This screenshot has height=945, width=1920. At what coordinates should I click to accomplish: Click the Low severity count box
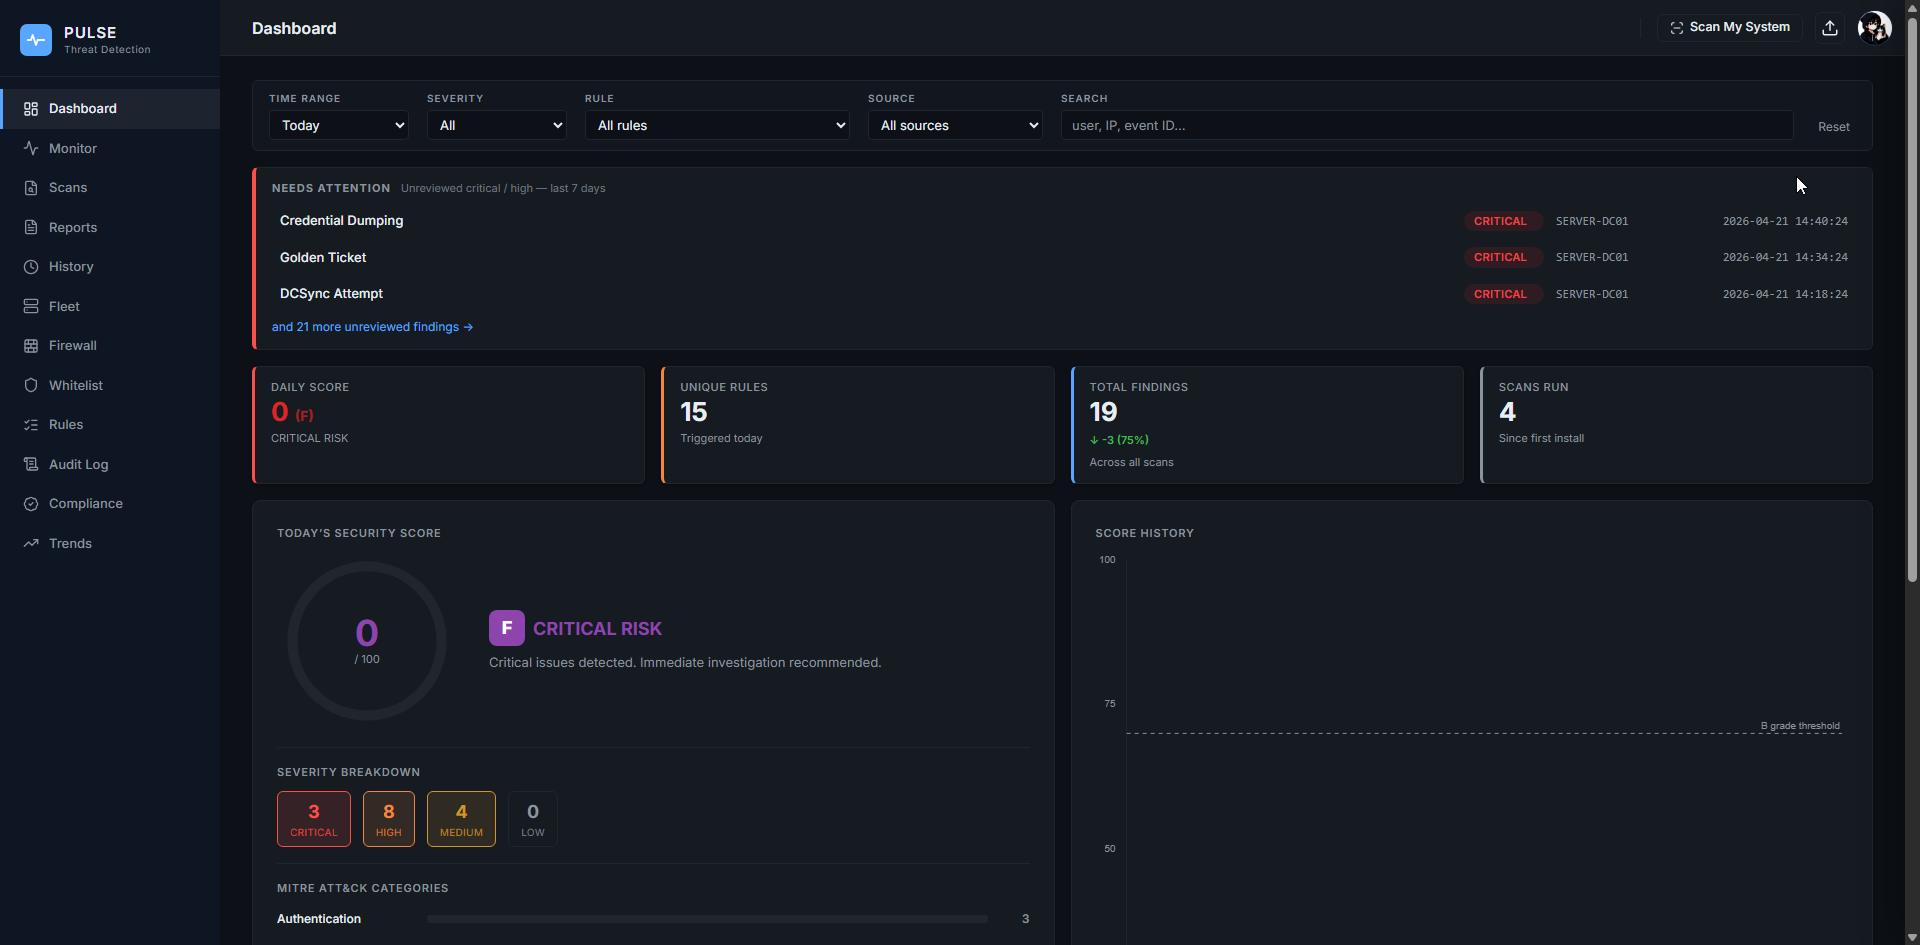click(x=533, y=819)
